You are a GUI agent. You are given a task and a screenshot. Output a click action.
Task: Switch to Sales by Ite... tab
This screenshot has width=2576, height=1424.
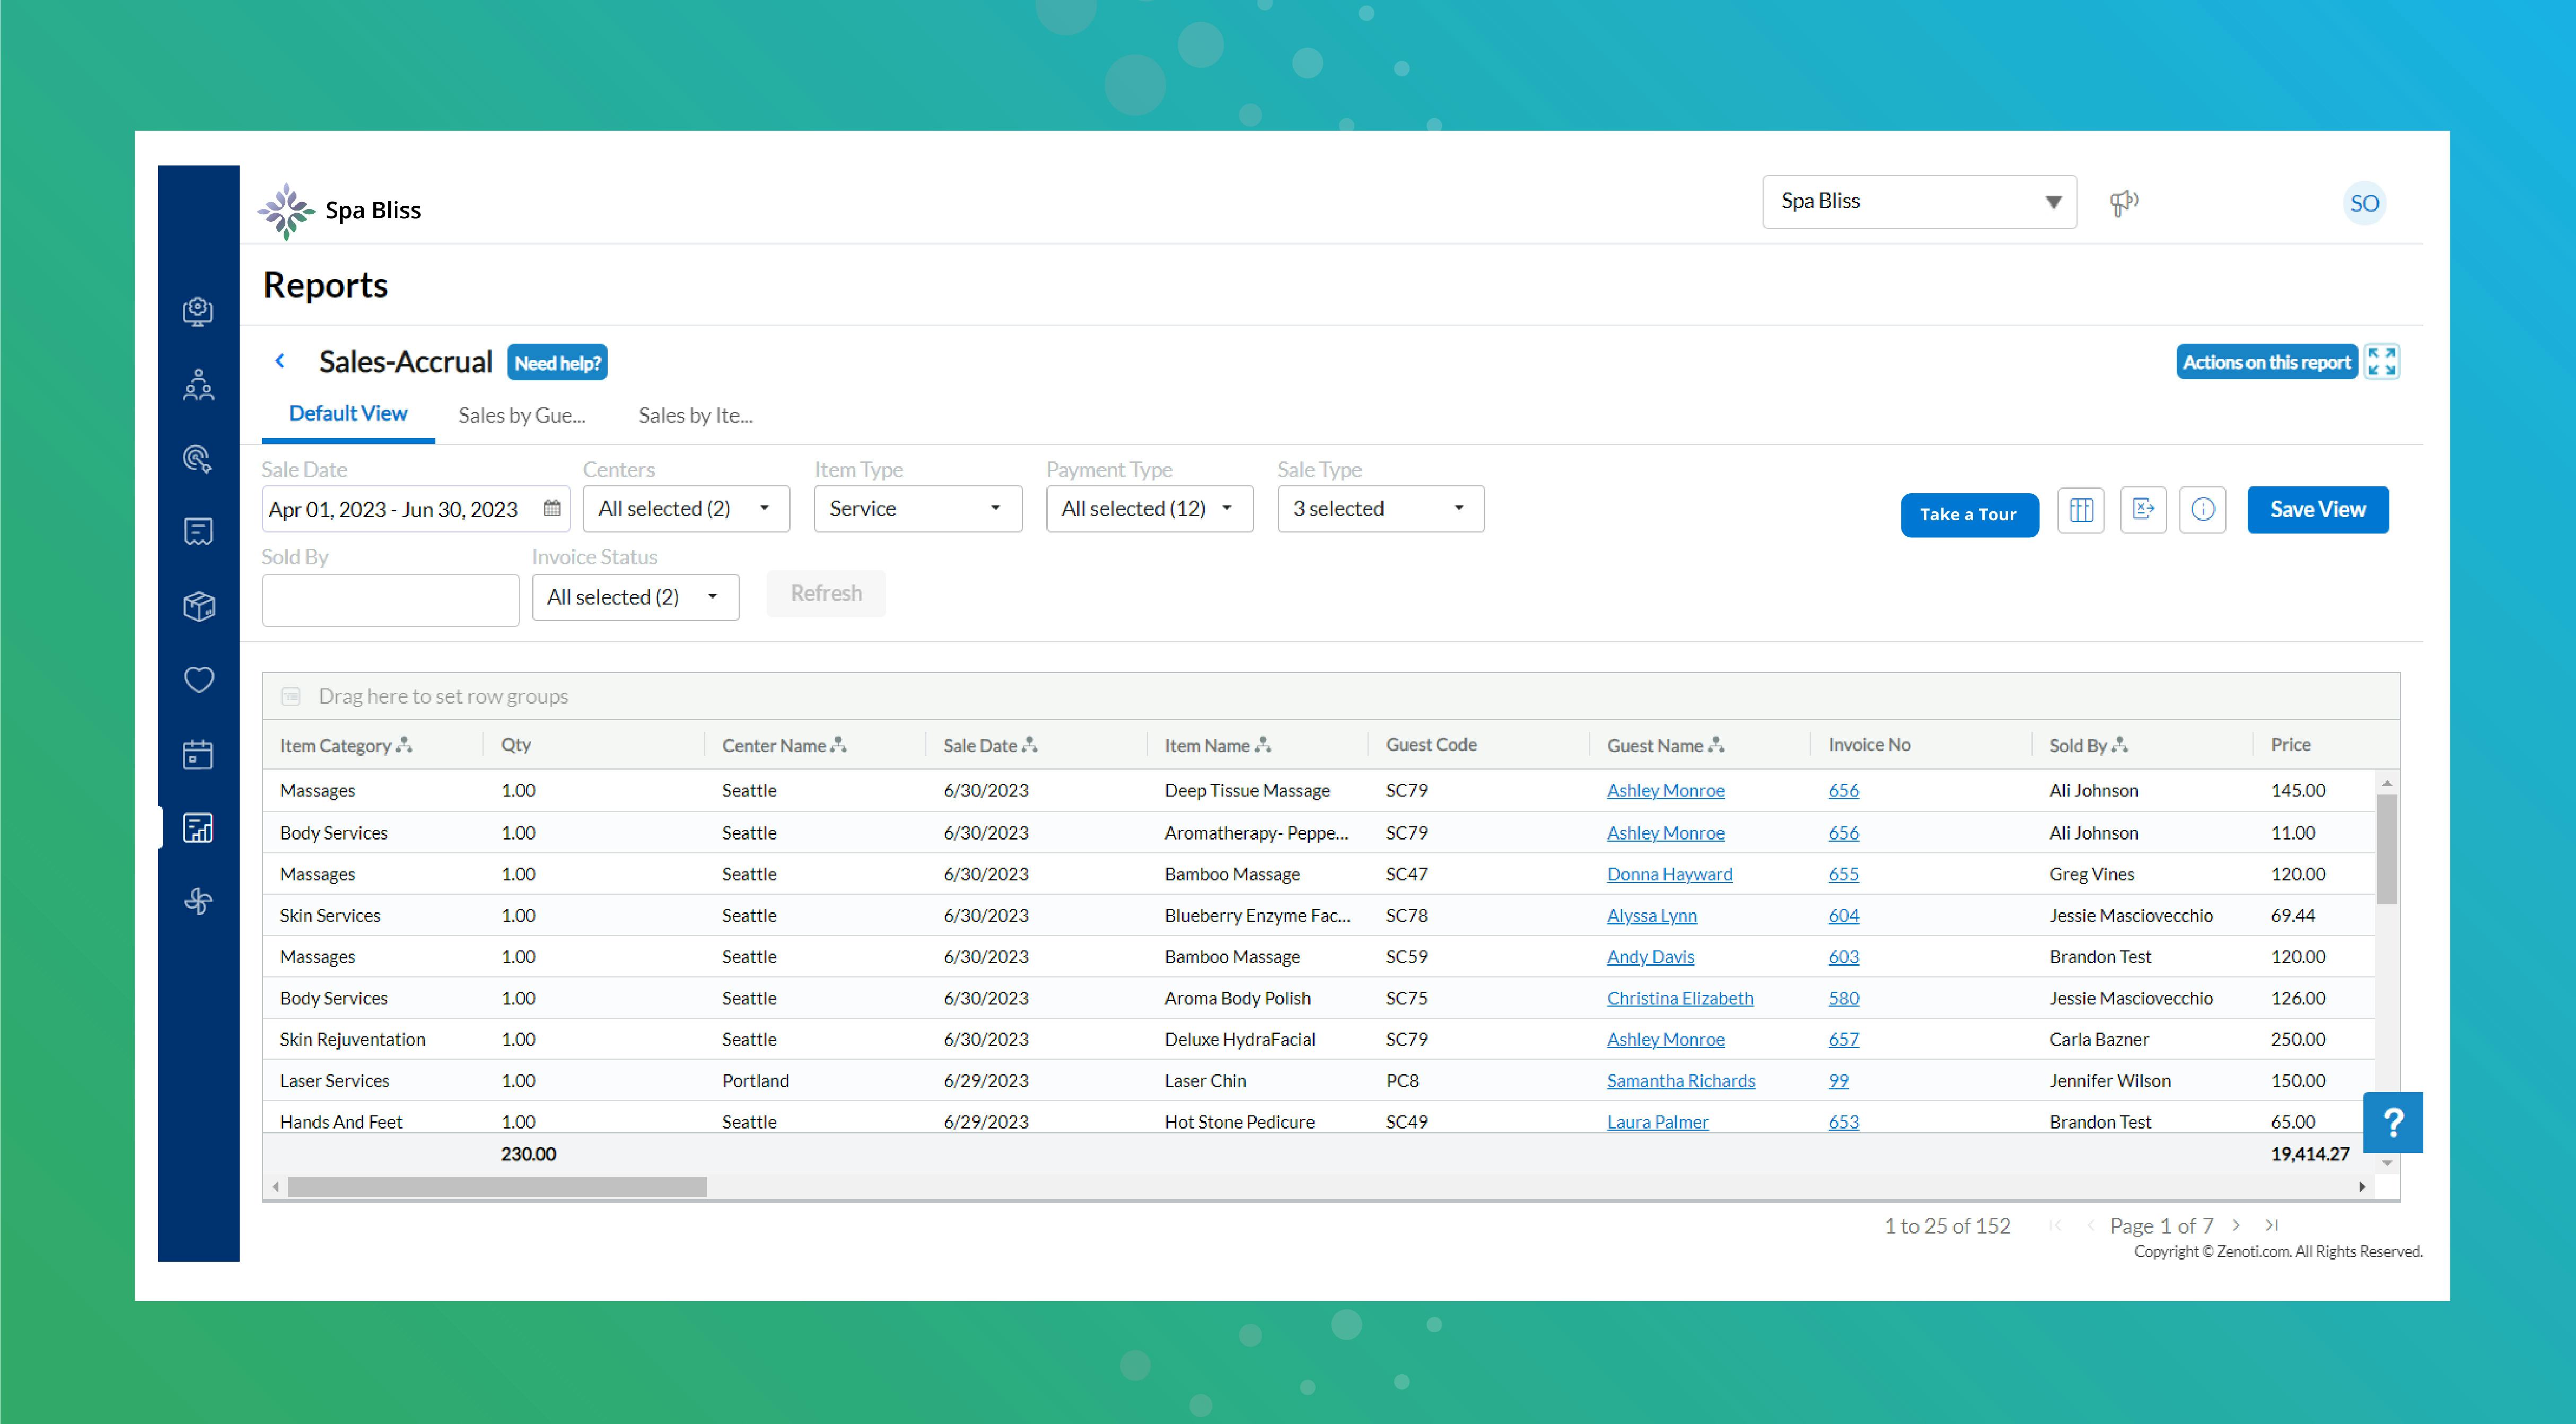[696, 416]
